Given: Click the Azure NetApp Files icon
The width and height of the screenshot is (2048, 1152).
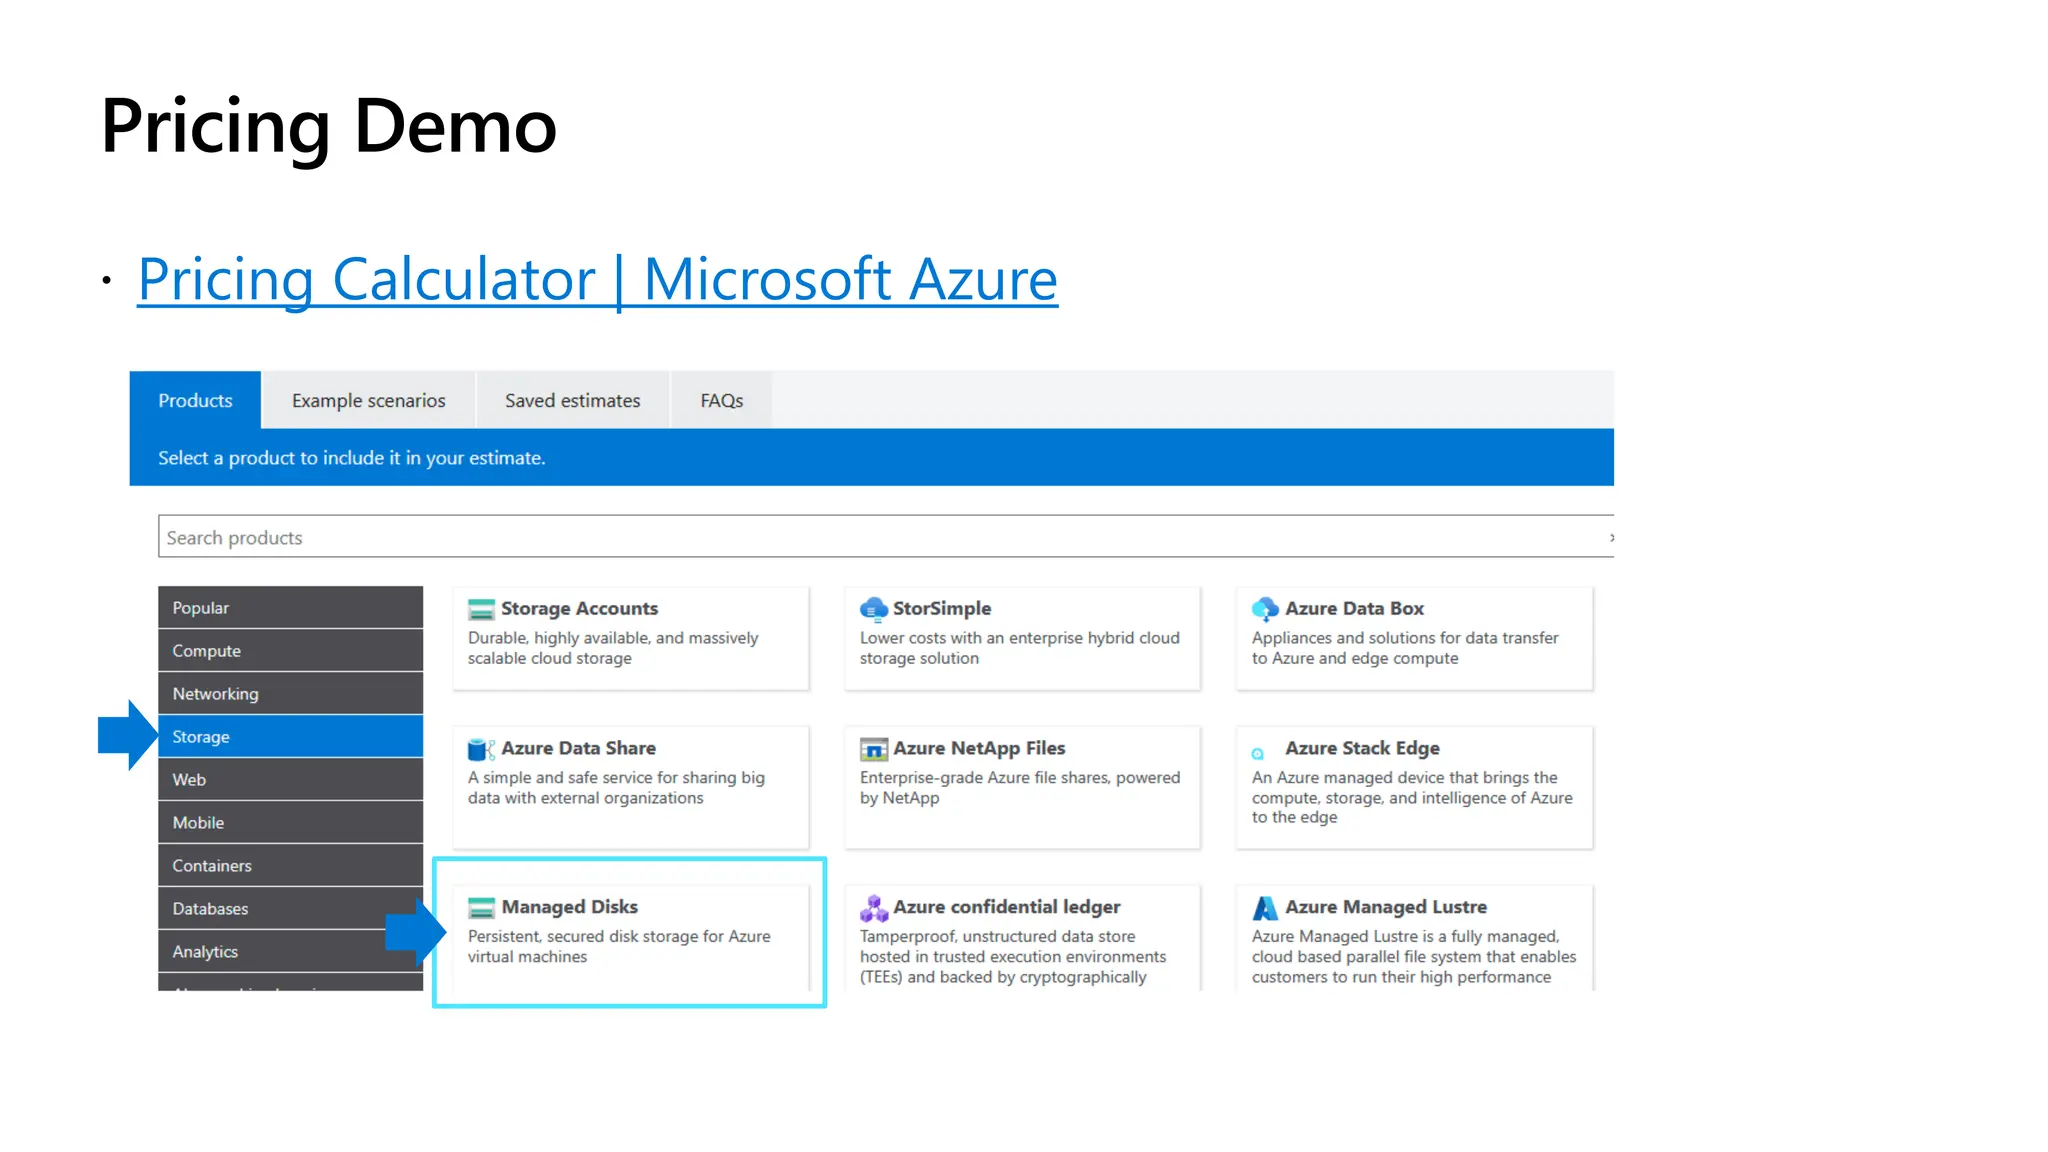Looking at the screenshot, I should pyautogui.click(x=874, y=749).
